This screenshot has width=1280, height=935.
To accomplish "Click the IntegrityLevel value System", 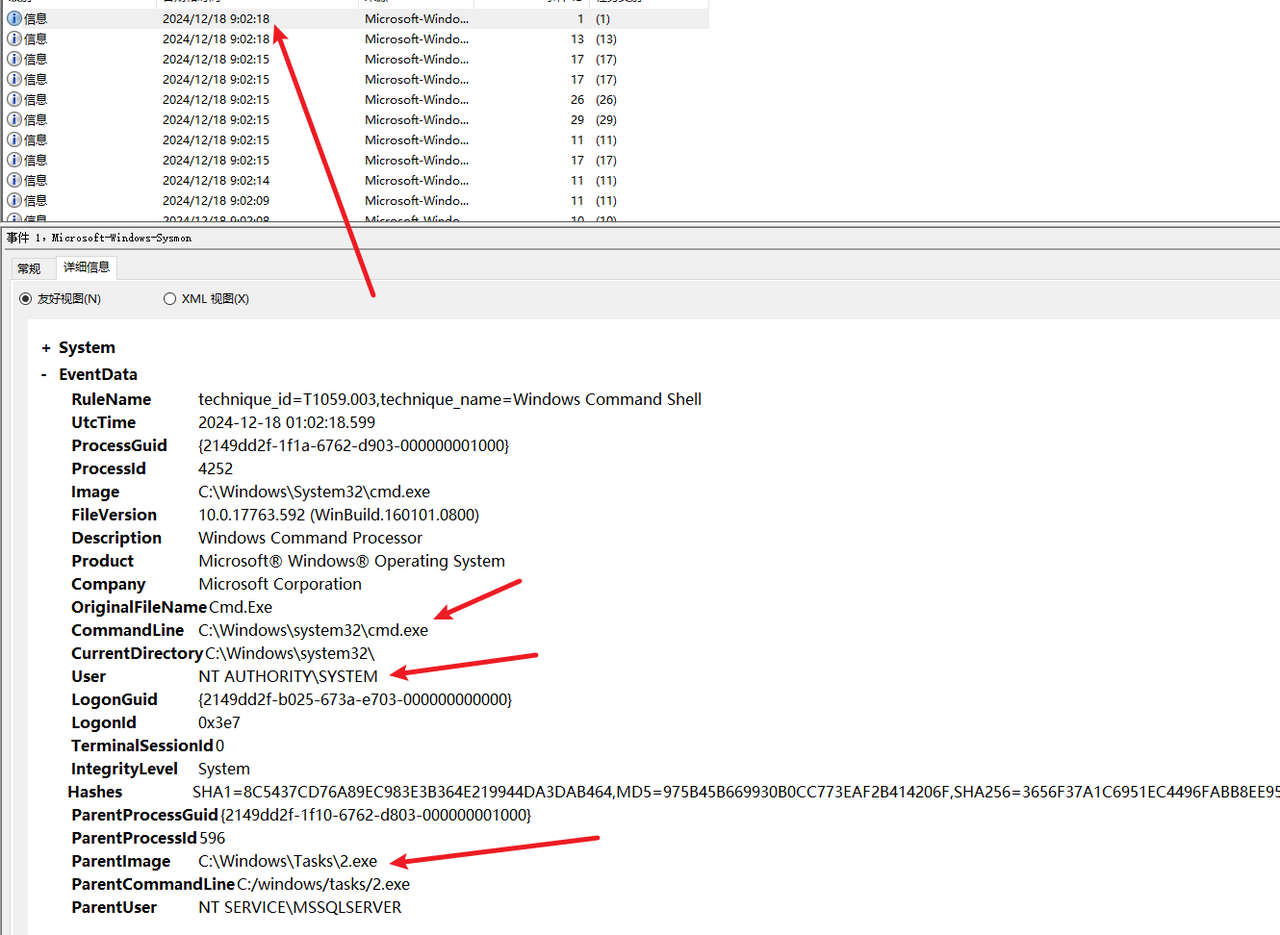I will coord(224,769).
